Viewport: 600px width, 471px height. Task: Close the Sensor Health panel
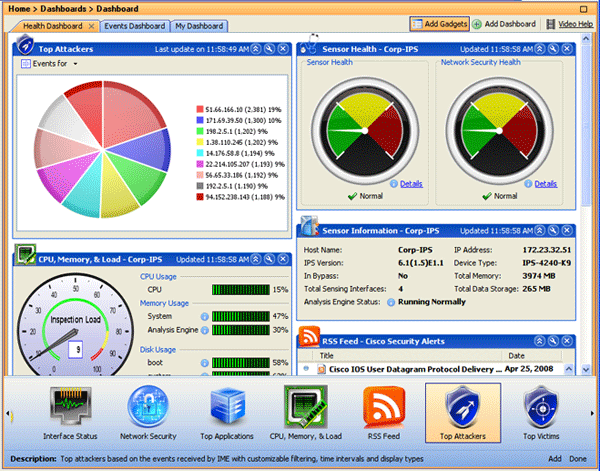567,49
